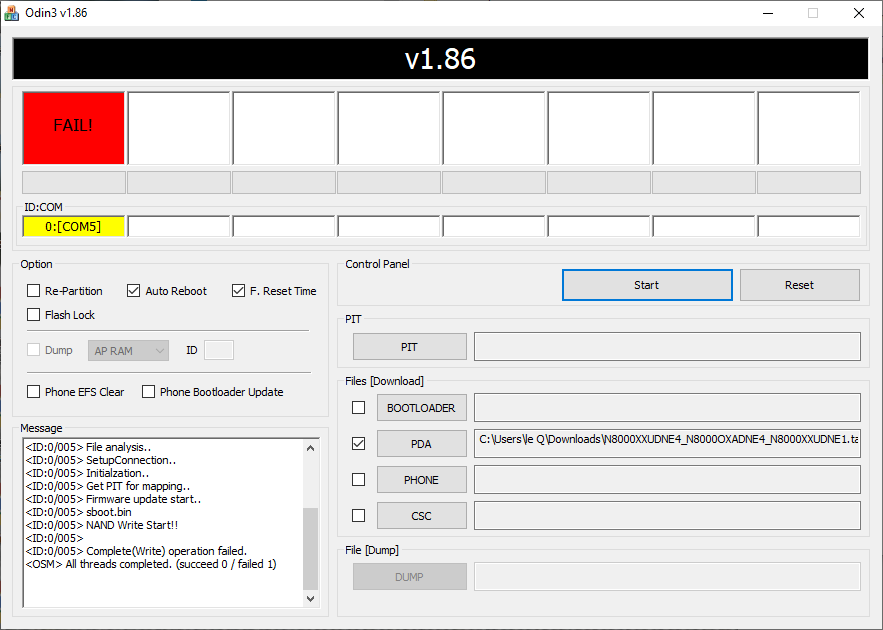Screen dimensions: 883x630
Task: Click 'Firmware update start..' log line
Action: 113,499
